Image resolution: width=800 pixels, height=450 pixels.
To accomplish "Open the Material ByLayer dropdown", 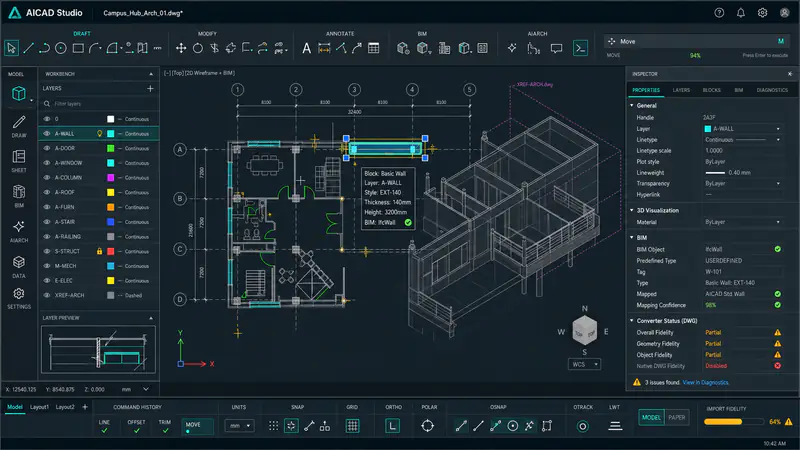I will (742, 222).
